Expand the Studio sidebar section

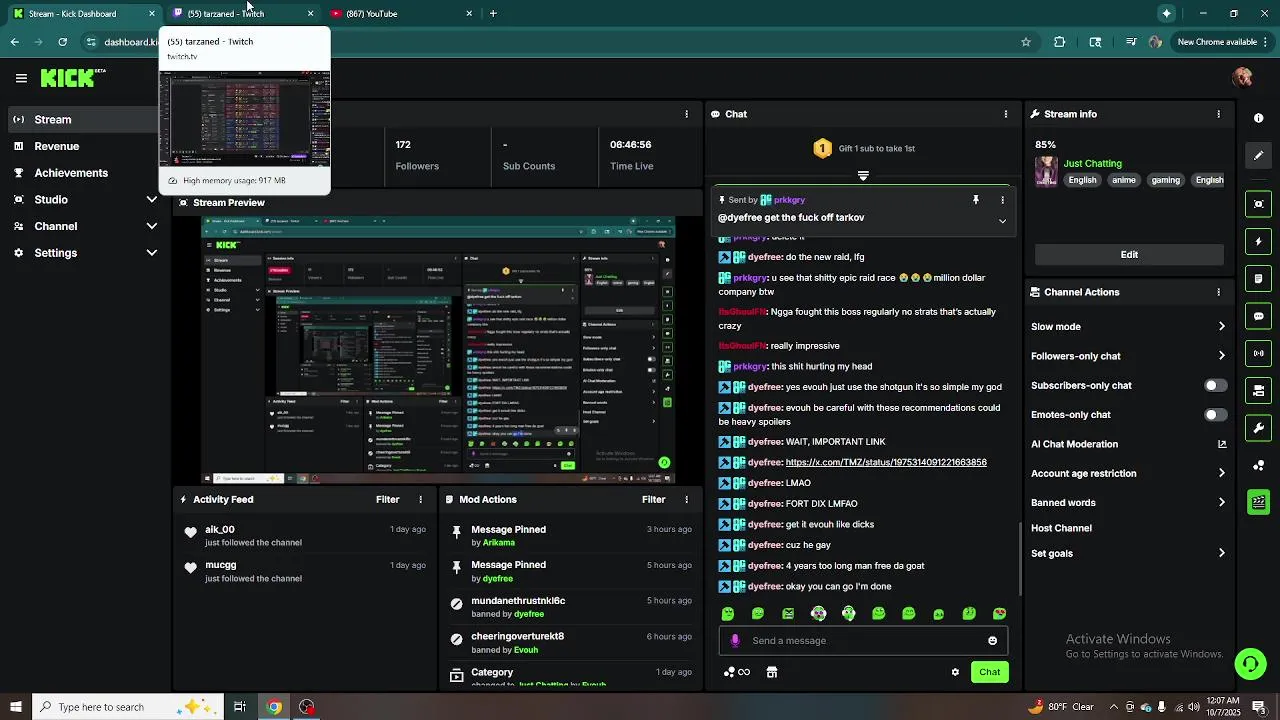(152, 199)
